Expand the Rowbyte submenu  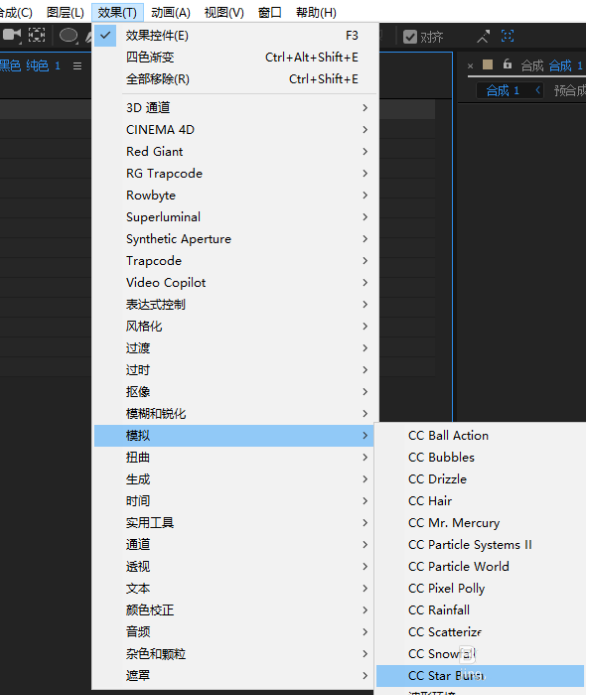pos(235,195)
